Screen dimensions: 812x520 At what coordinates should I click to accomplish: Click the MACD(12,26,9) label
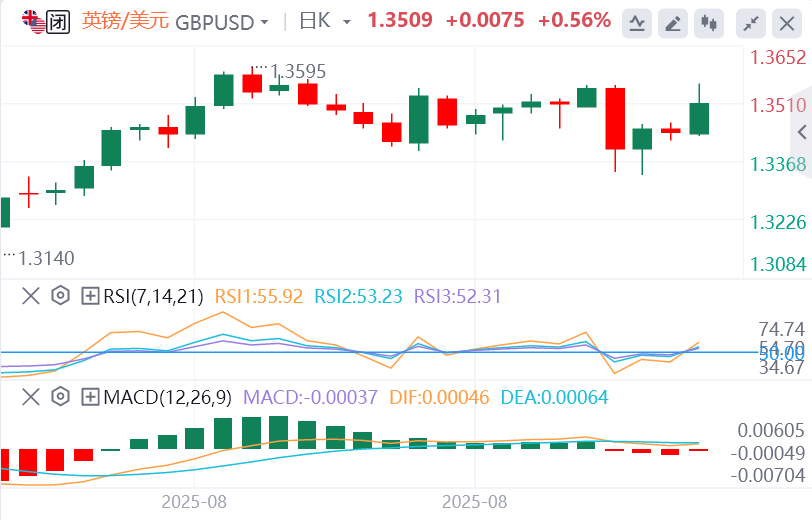pos(168,397)
